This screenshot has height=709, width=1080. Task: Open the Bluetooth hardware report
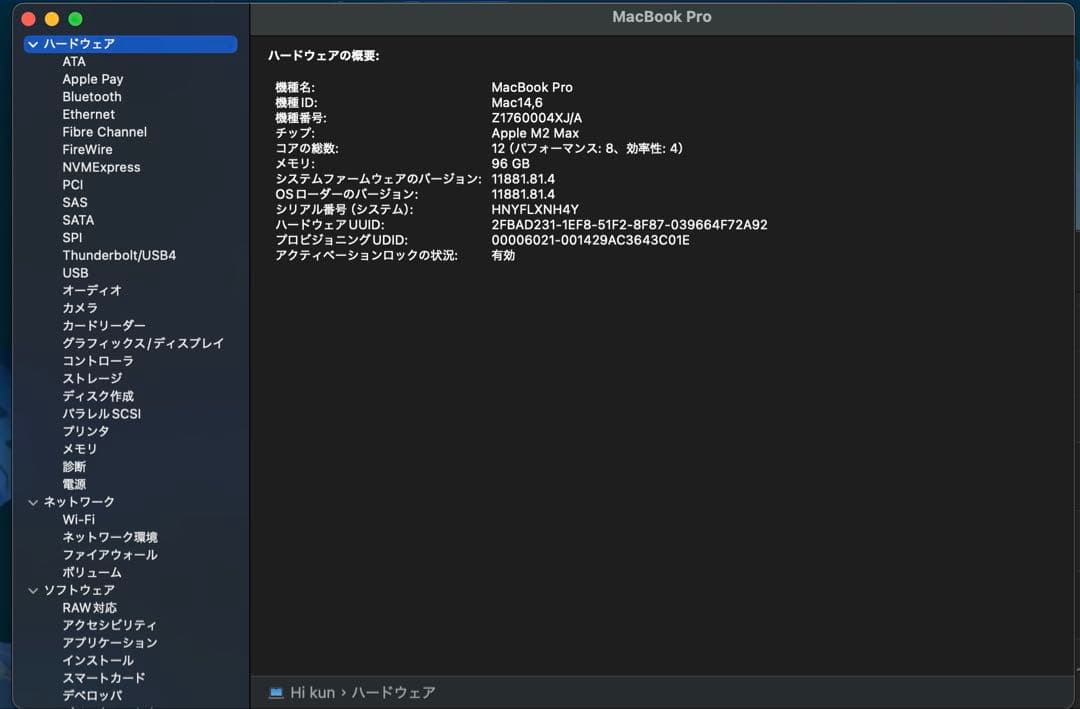point(91,96)
